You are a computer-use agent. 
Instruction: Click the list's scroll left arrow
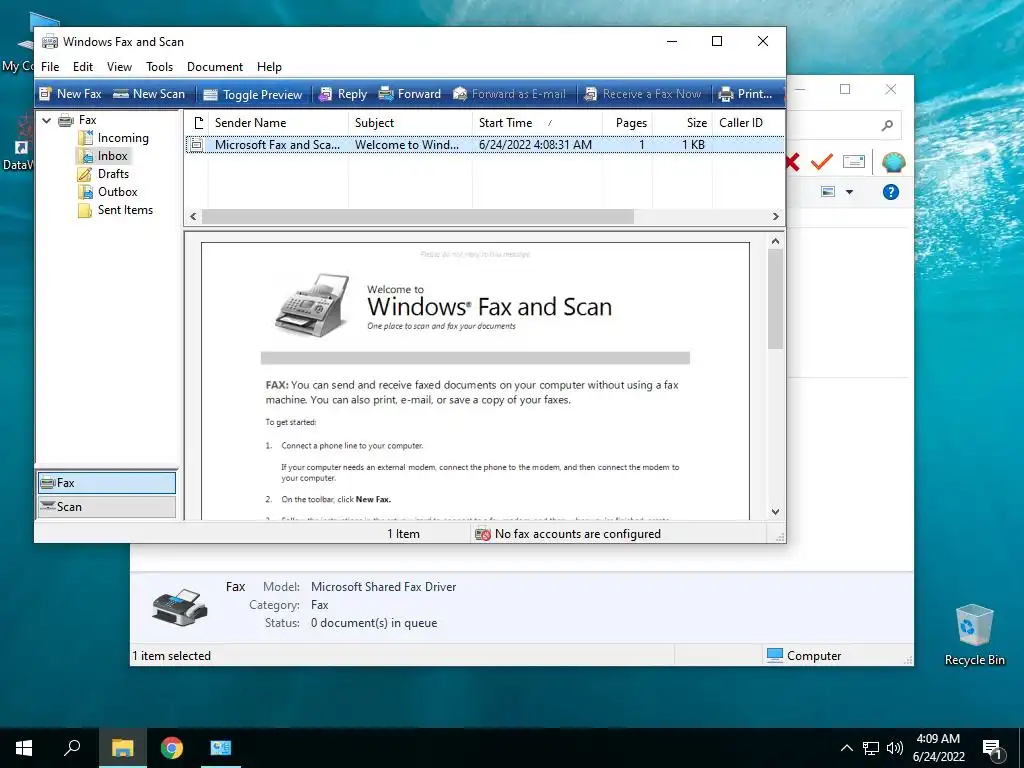(193, 217)
